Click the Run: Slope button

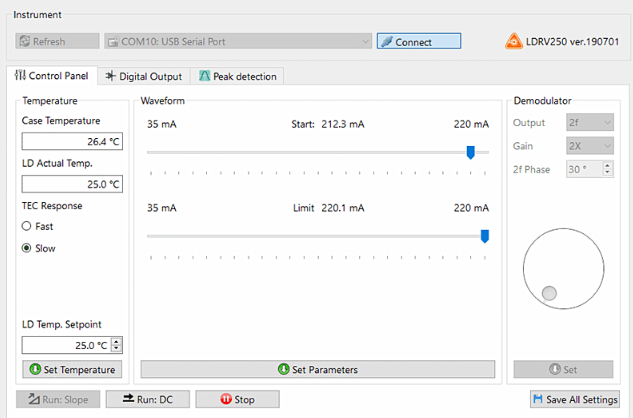58,399
